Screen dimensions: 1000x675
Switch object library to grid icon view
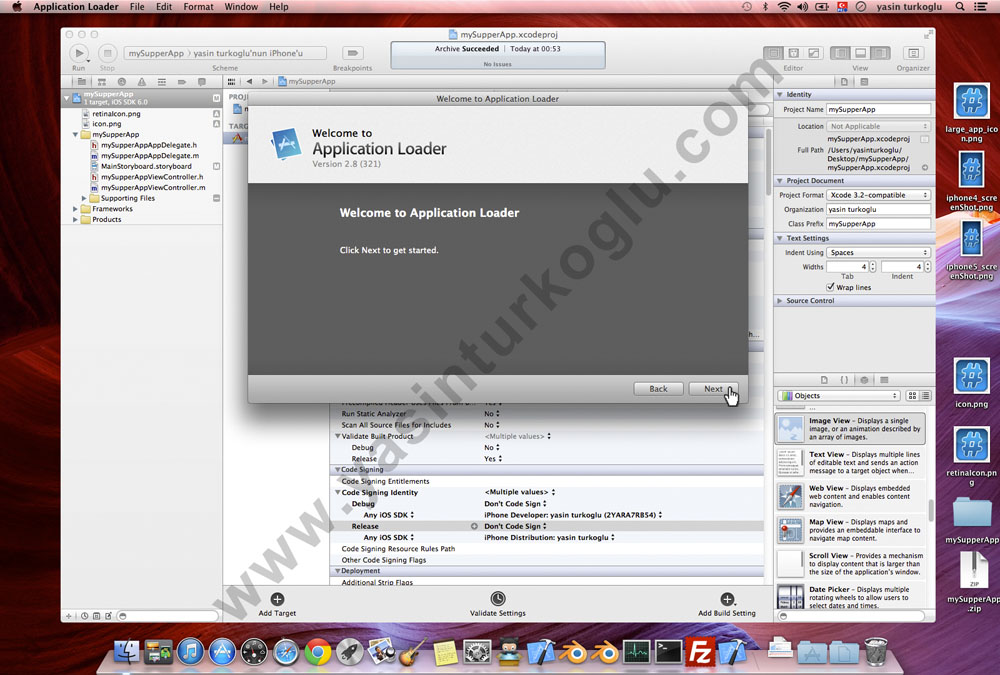click(x=912, y=396)
